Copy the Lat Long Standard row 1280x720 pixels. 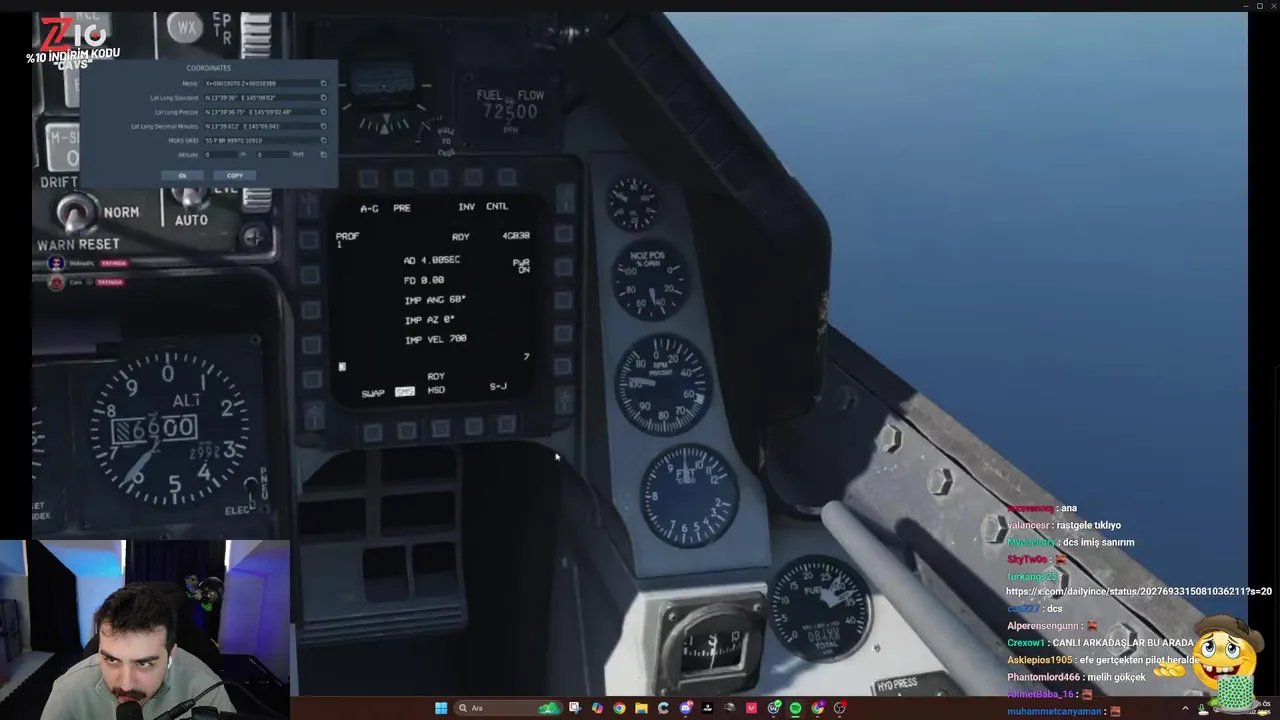(x=324, y=98)
